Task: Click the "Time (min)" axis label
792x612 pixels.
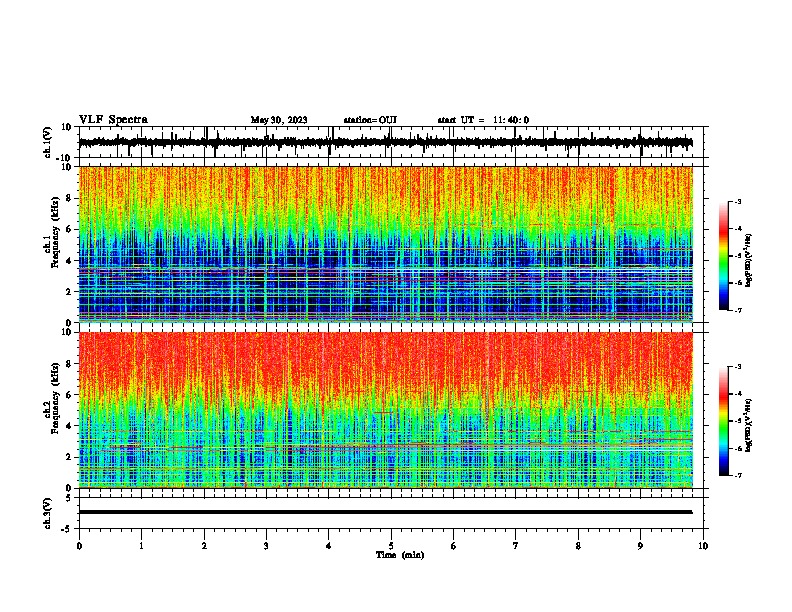Action: [x=400, y=555]
